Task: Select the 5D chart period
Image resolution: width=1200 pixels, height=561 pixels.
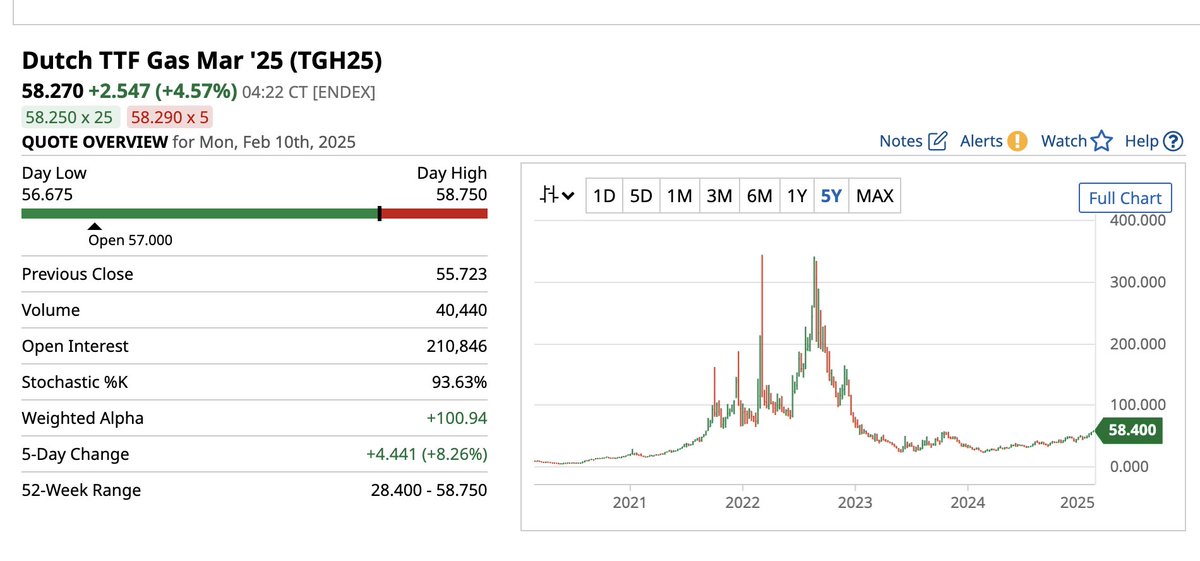Action: (x=641, y=196)
